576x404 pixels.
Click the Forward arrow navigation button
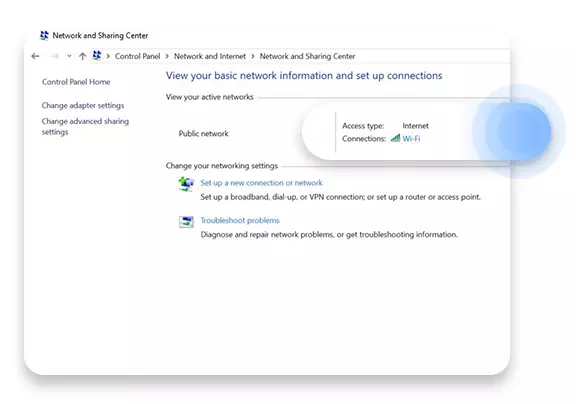tap(54, 56)
